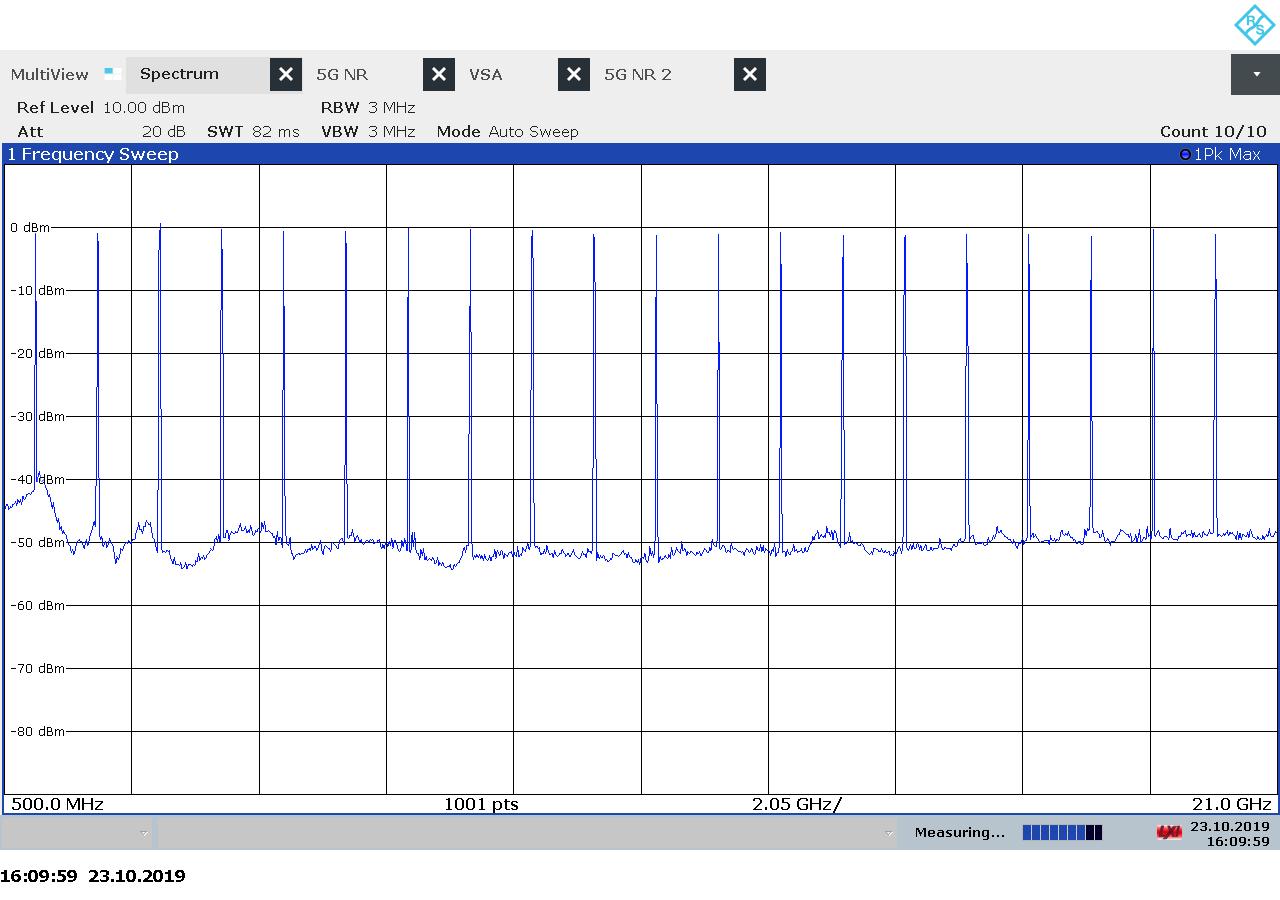
Task: Click the 1Pk Max trace indicator
Action: (x=1220, y=154)
